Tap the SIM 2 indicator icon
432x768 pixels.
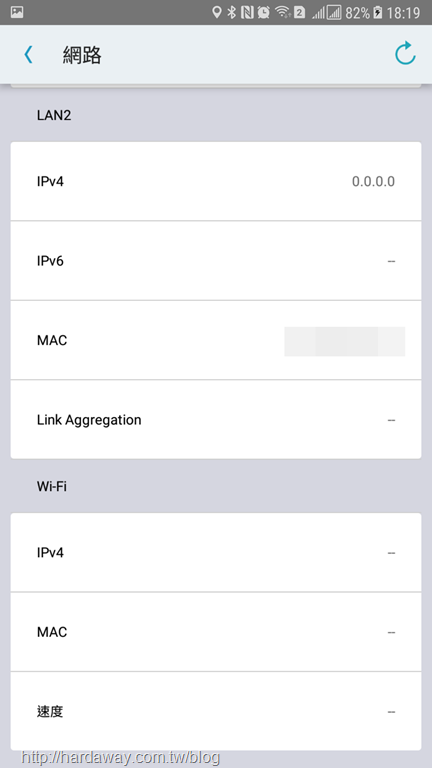tap(299, 13)
